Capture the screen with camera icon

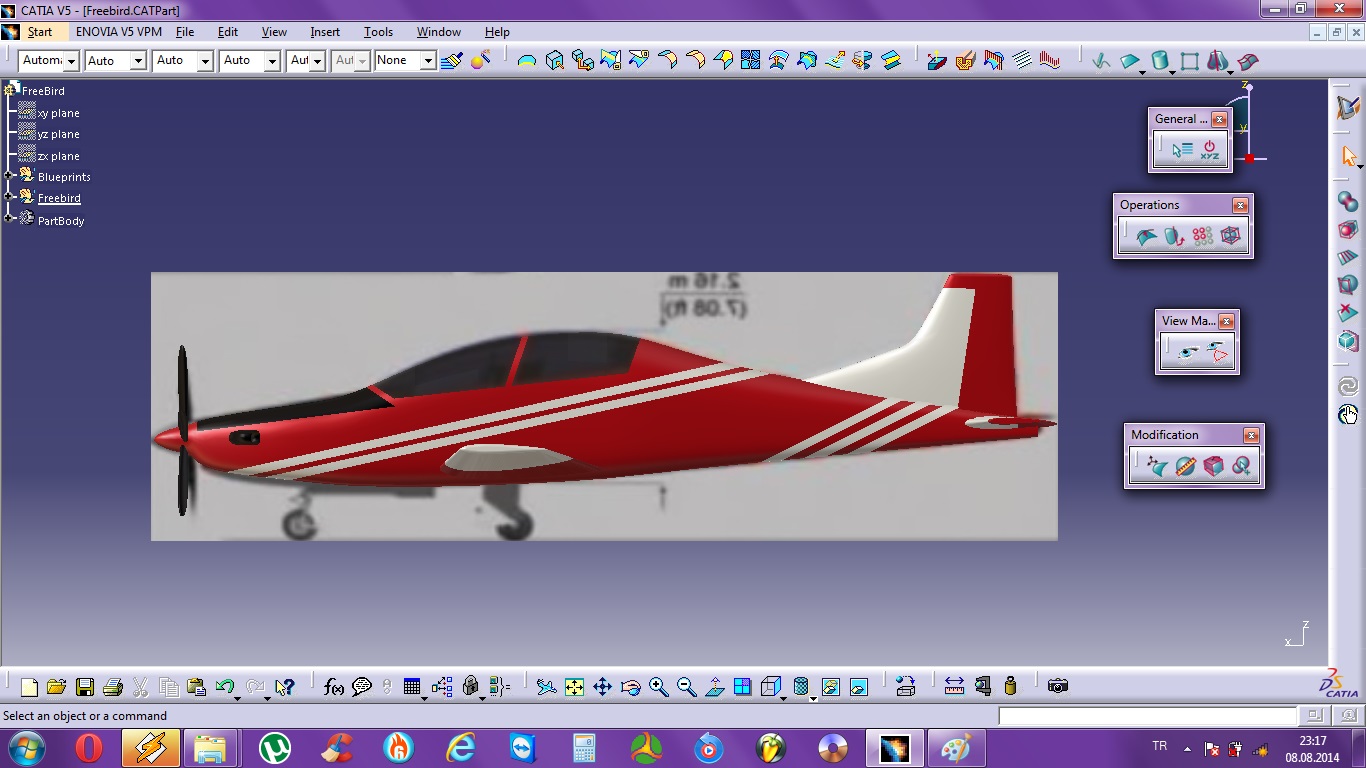1058,686
